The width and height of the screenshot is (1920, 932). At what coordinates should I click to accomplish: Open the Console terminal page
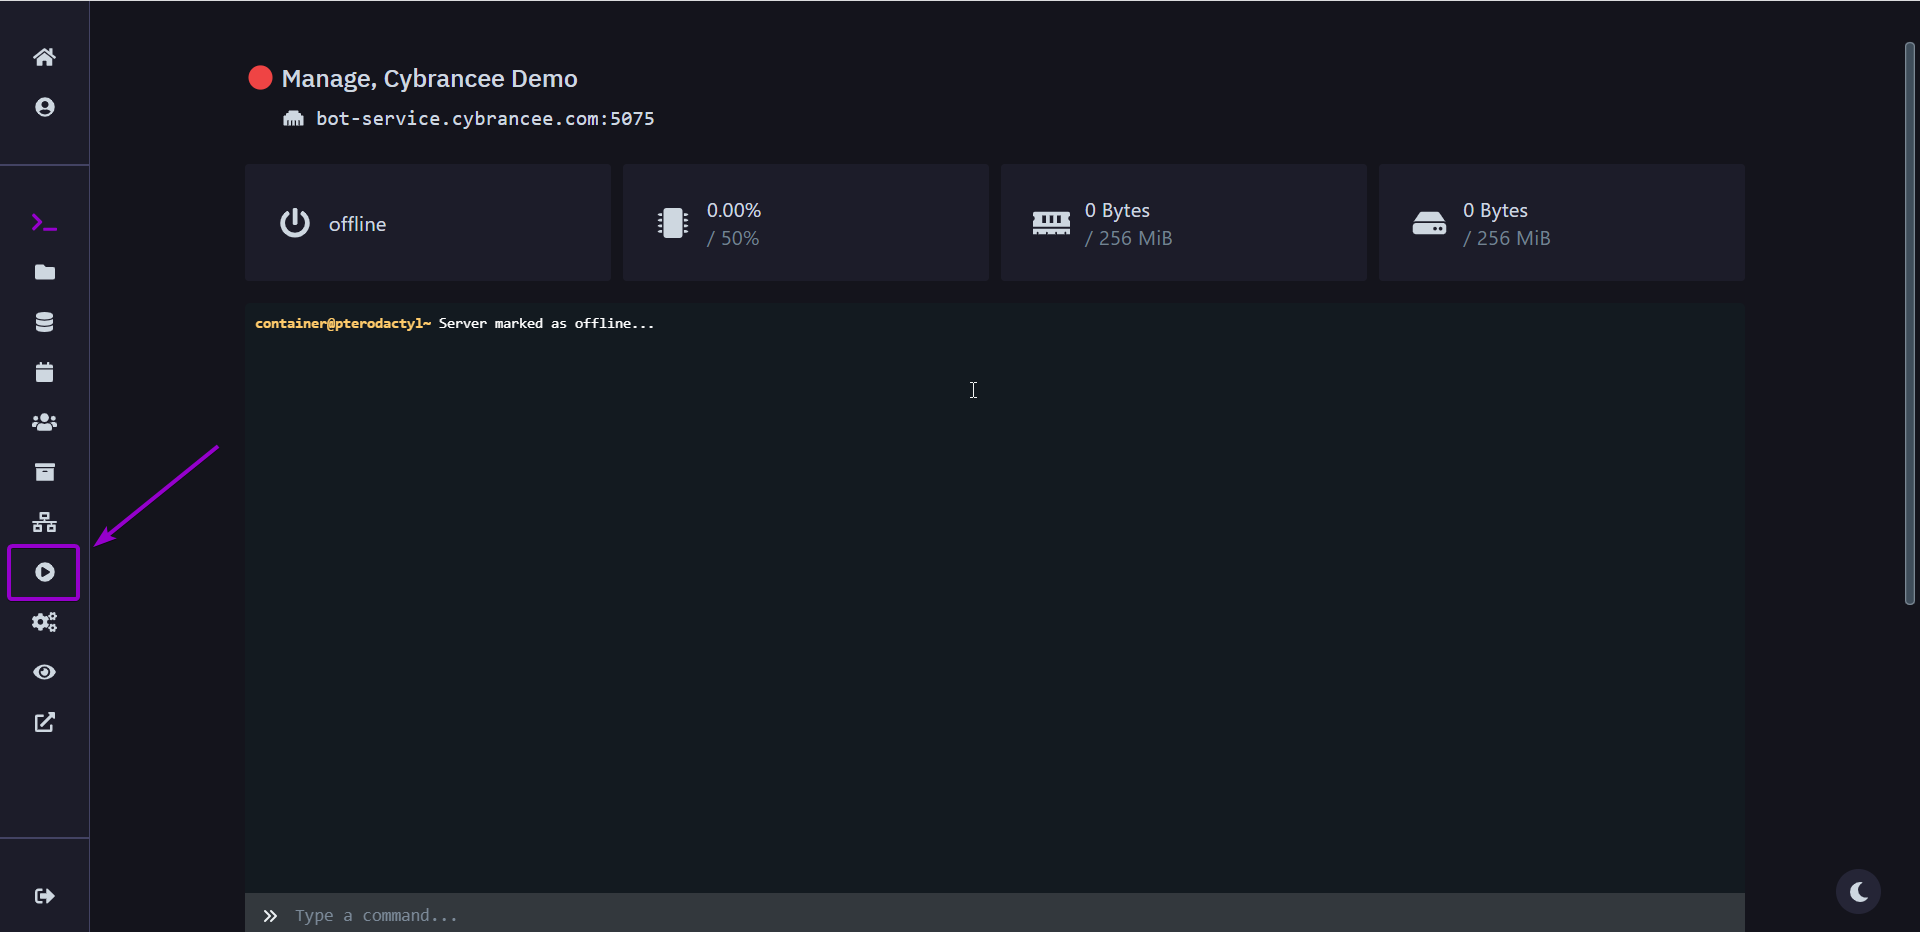pos(44,222)
